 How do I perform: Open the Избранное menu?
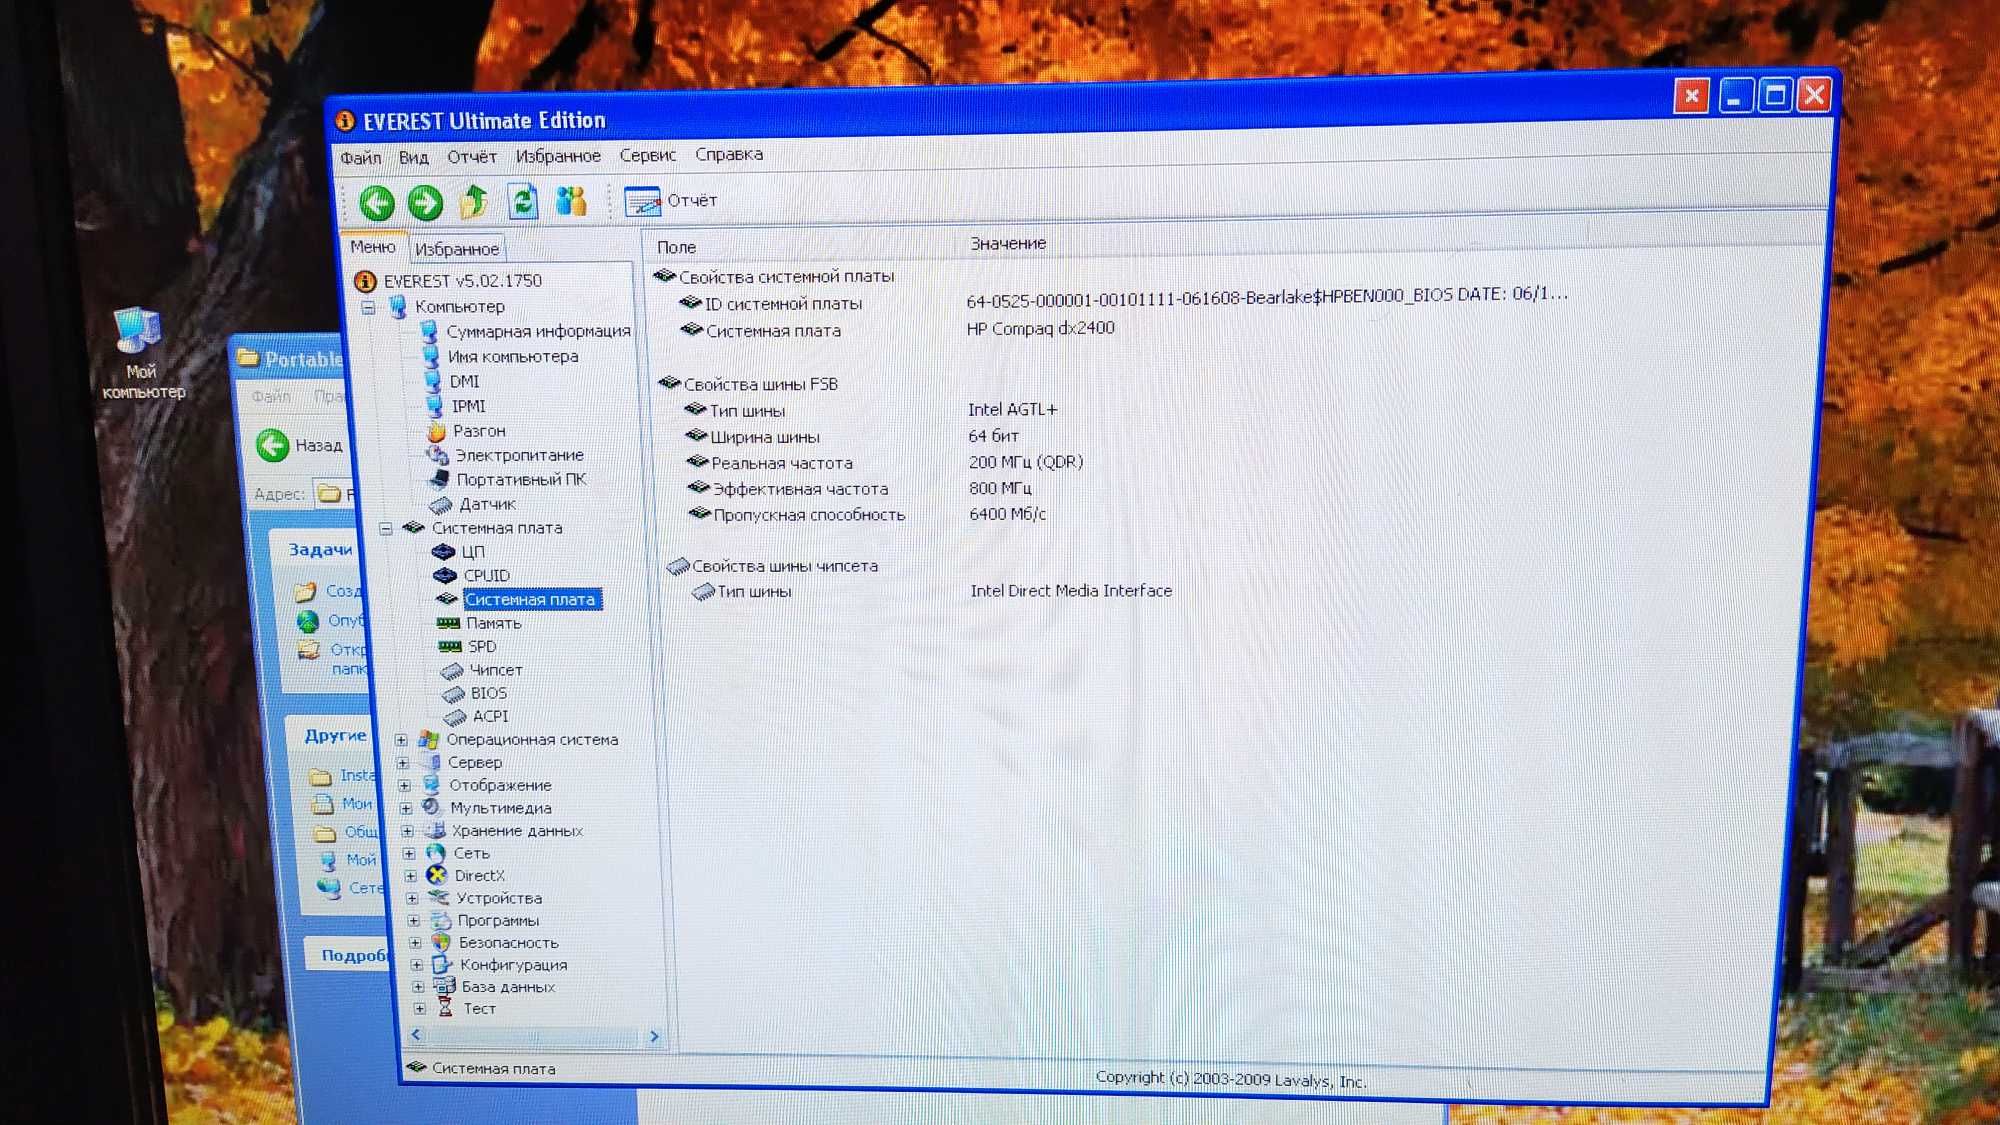click(x=558, y=156)
